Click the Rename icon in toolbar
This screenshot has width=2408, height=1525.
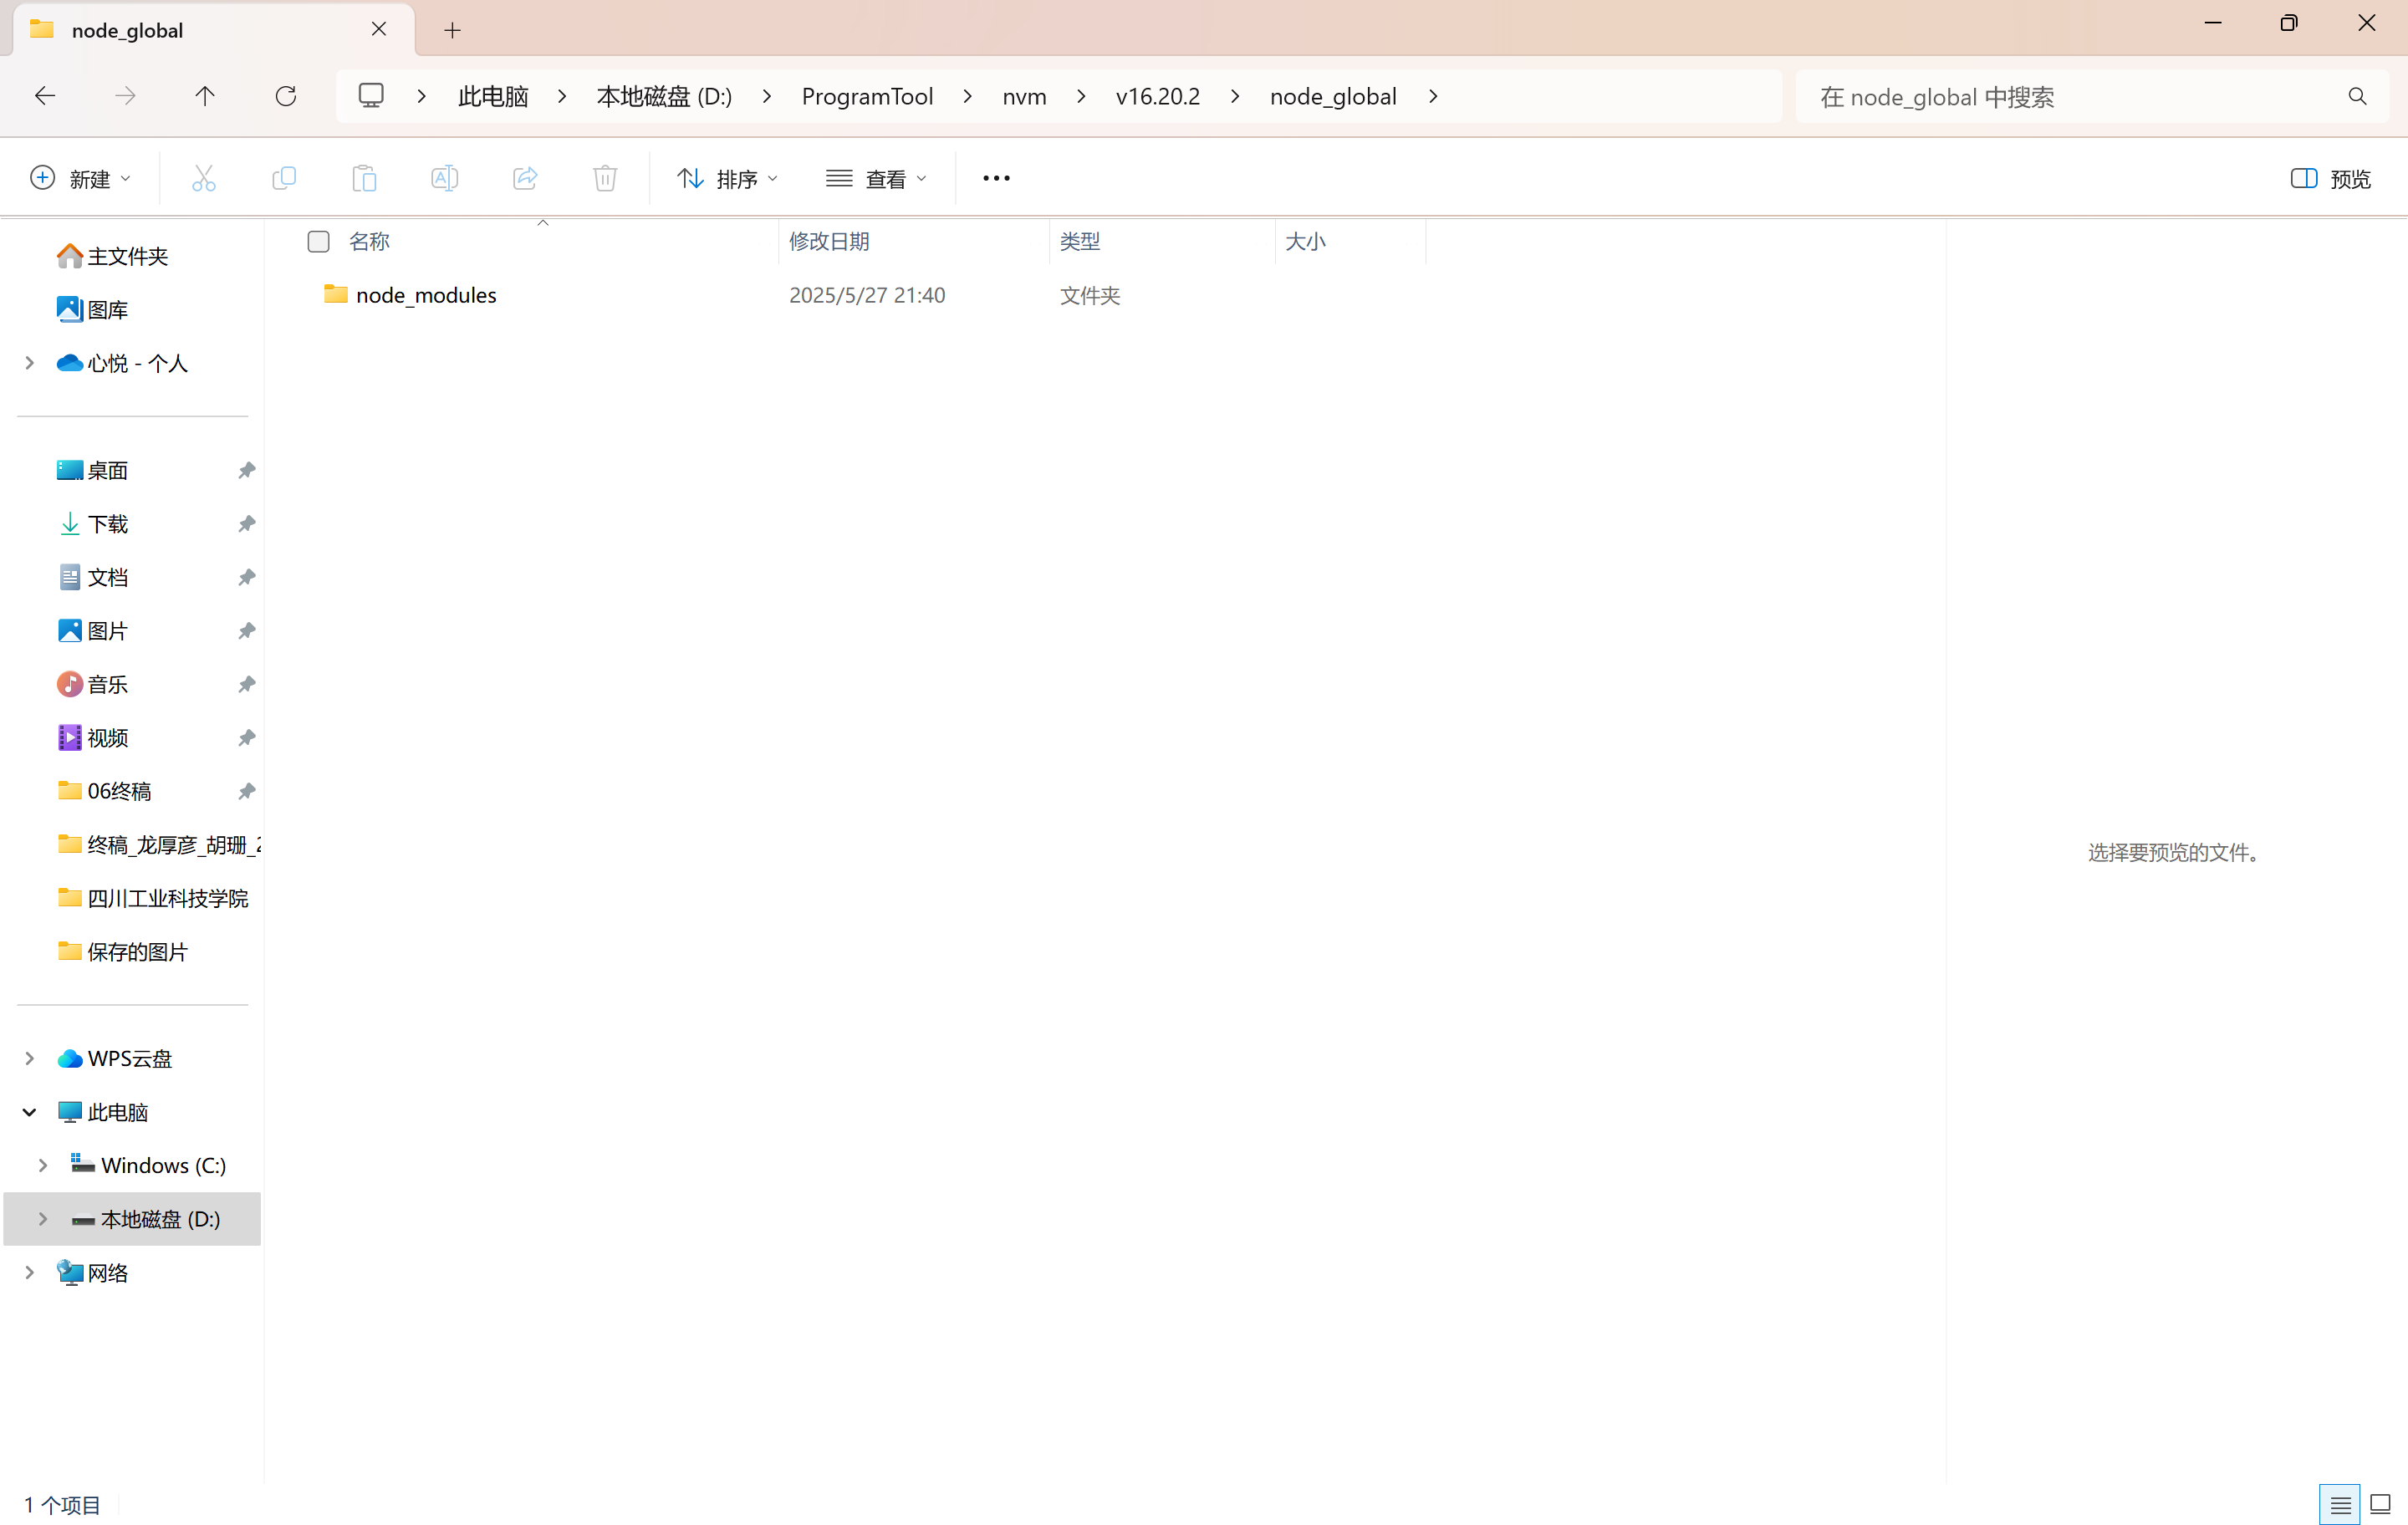pyautogui.click(x=444, y=178)
